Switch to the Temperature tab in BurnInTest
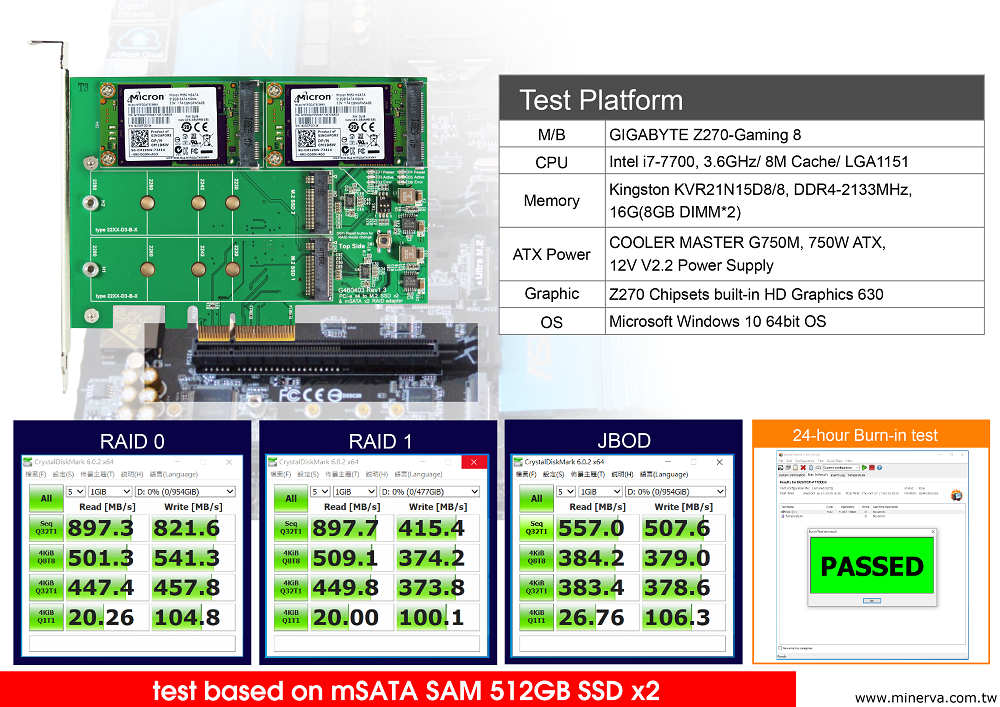1000x707 pixels. coord(857,475)
